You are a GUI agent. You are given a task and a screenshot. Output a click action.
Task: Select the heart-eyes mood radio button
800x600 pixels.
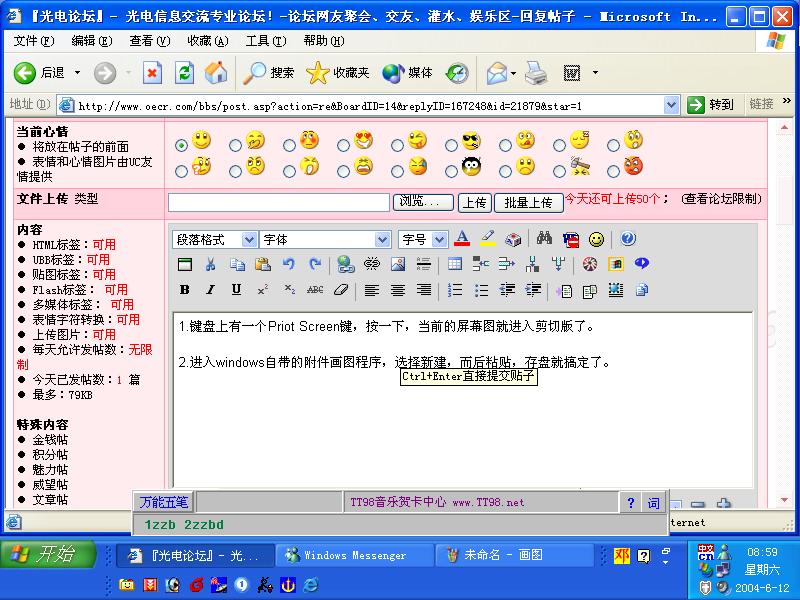pyautogui.click(x=343, y=145)
